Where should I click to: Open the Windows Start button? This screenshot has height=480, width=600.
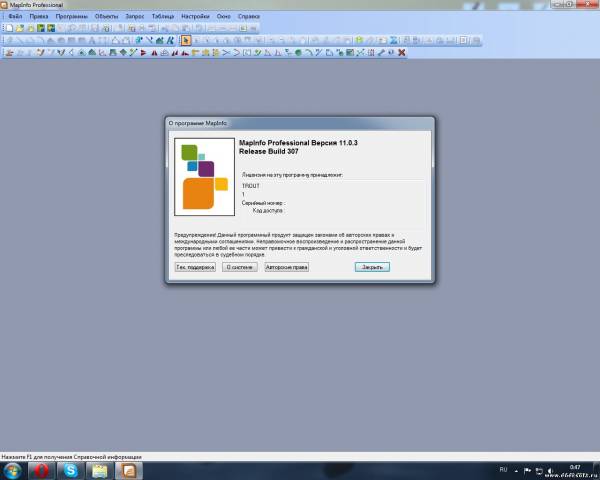tap(13, 471)
